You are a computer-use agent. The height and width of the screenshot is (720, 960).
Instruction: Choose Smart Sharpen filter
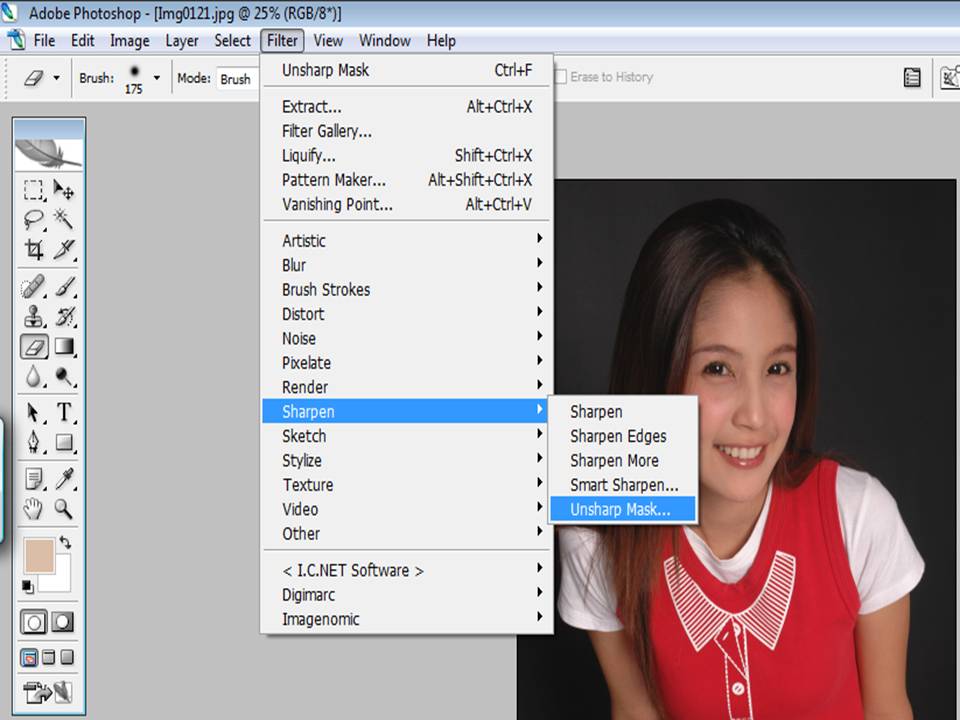623,484
